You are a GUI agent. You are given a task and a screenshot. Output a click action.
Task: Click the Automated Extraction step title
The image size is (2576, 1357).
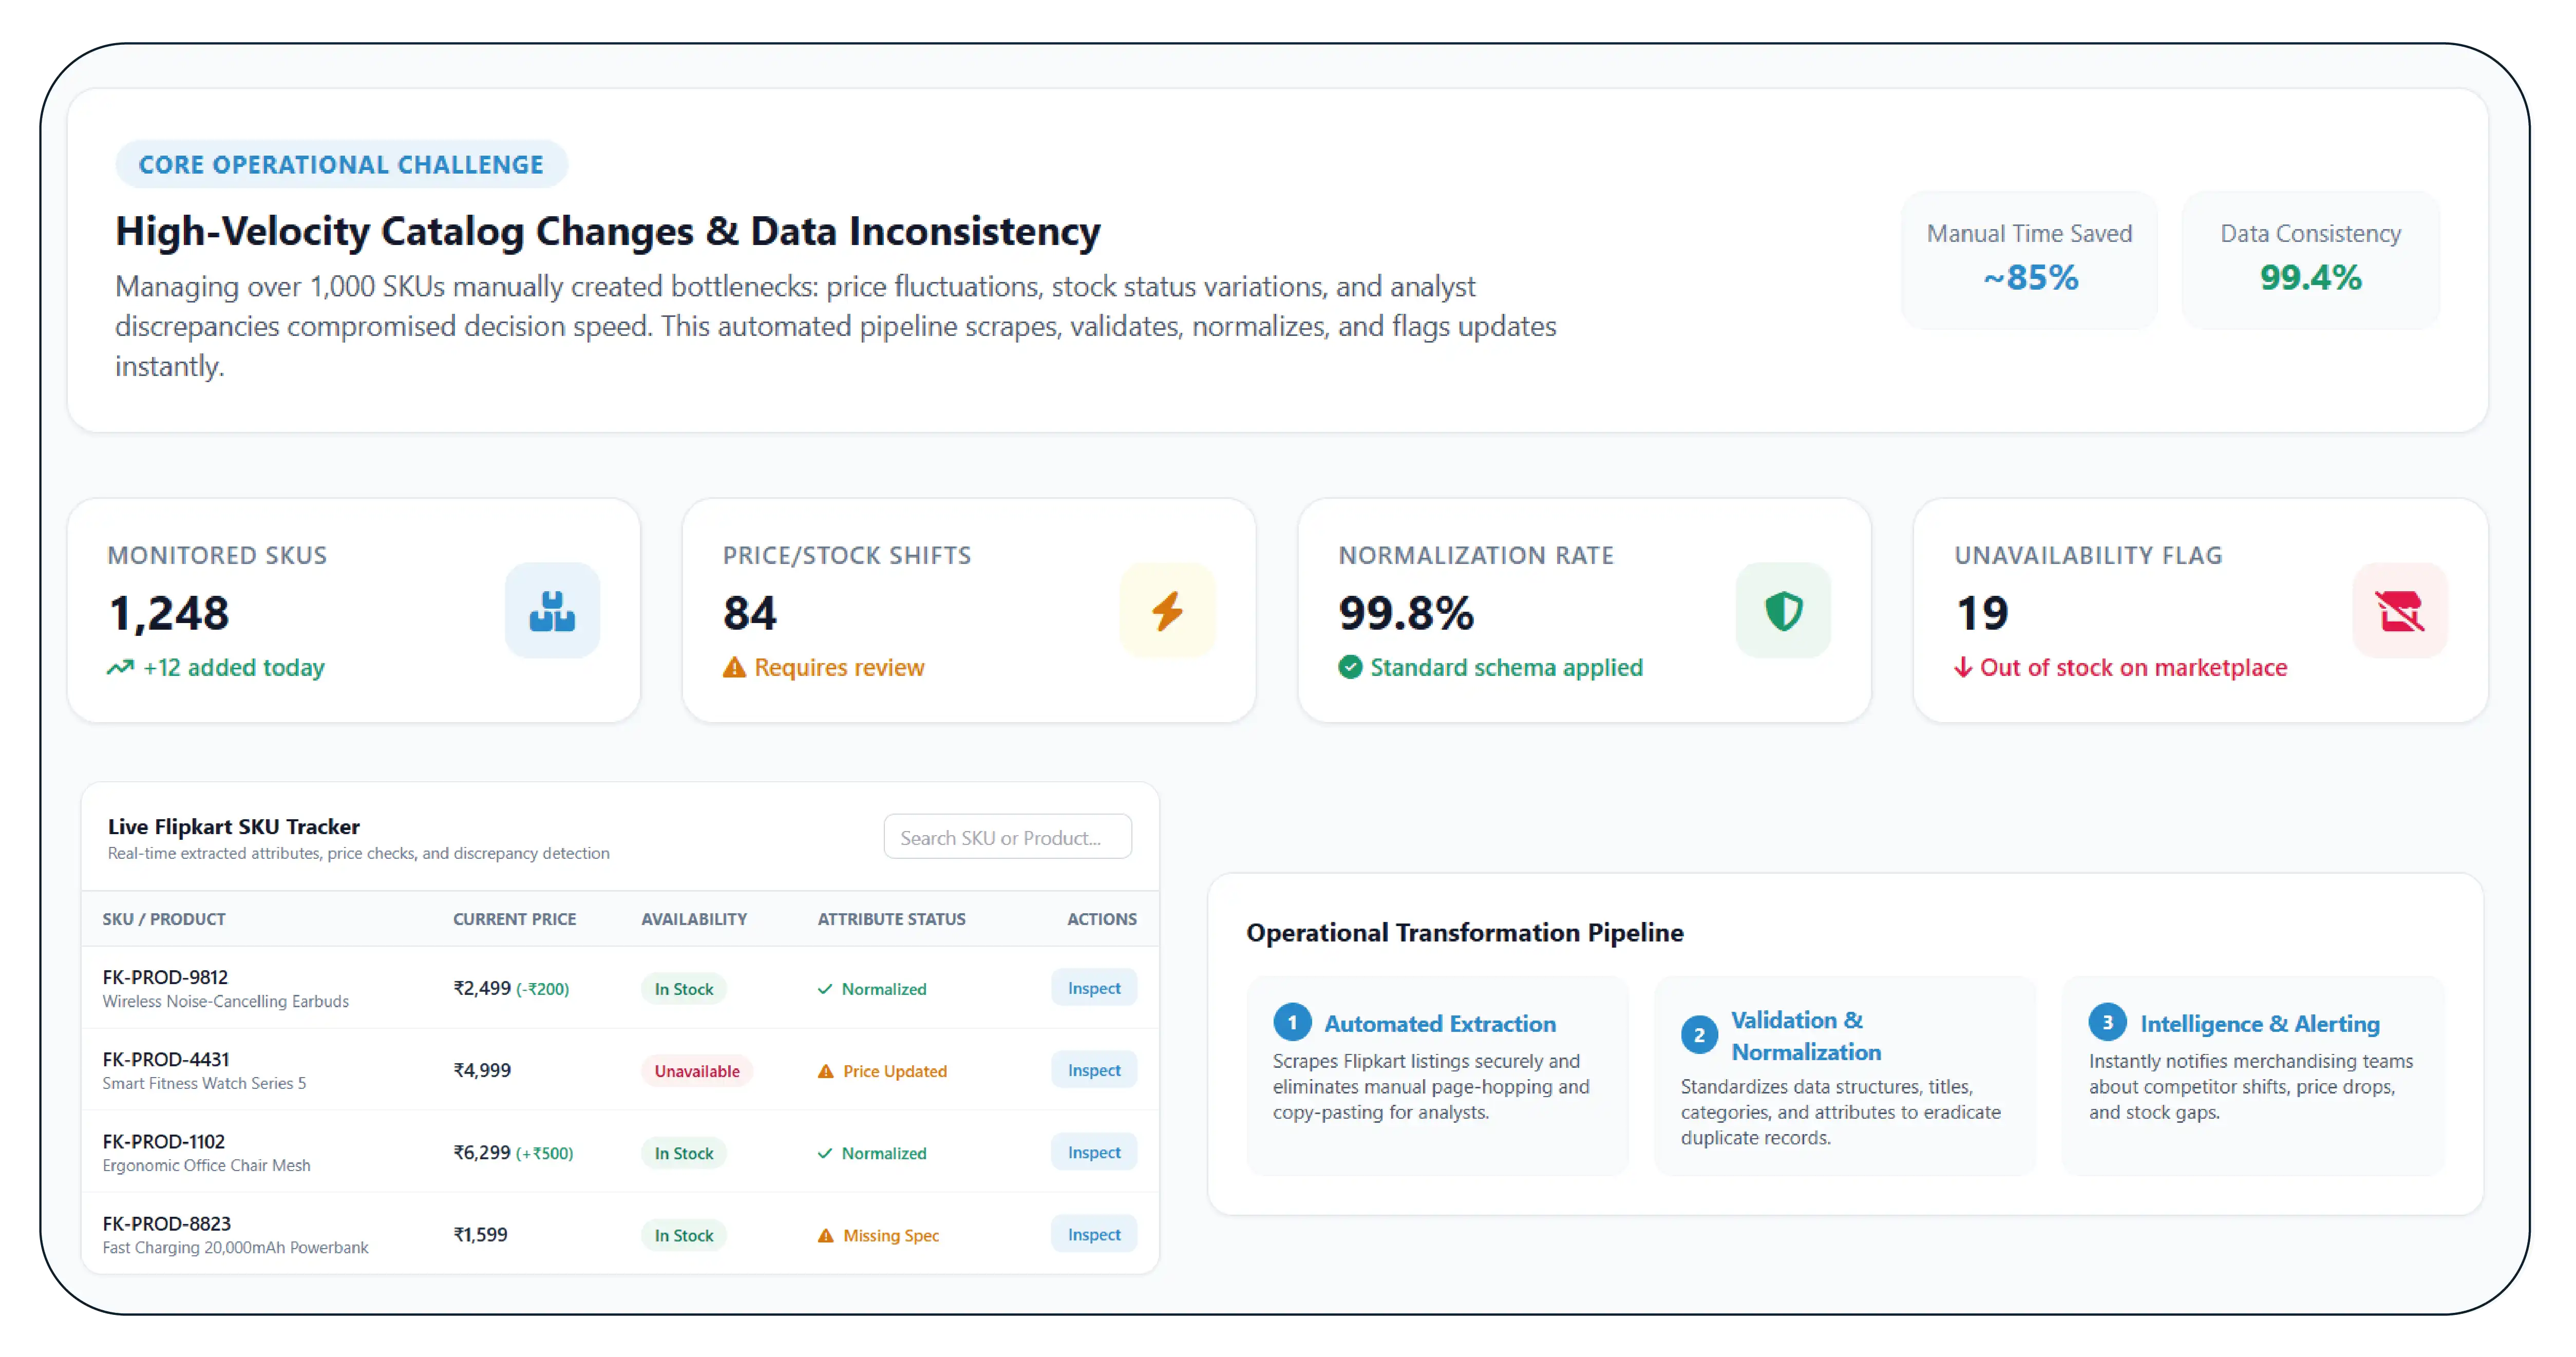coord(1440,1023)
